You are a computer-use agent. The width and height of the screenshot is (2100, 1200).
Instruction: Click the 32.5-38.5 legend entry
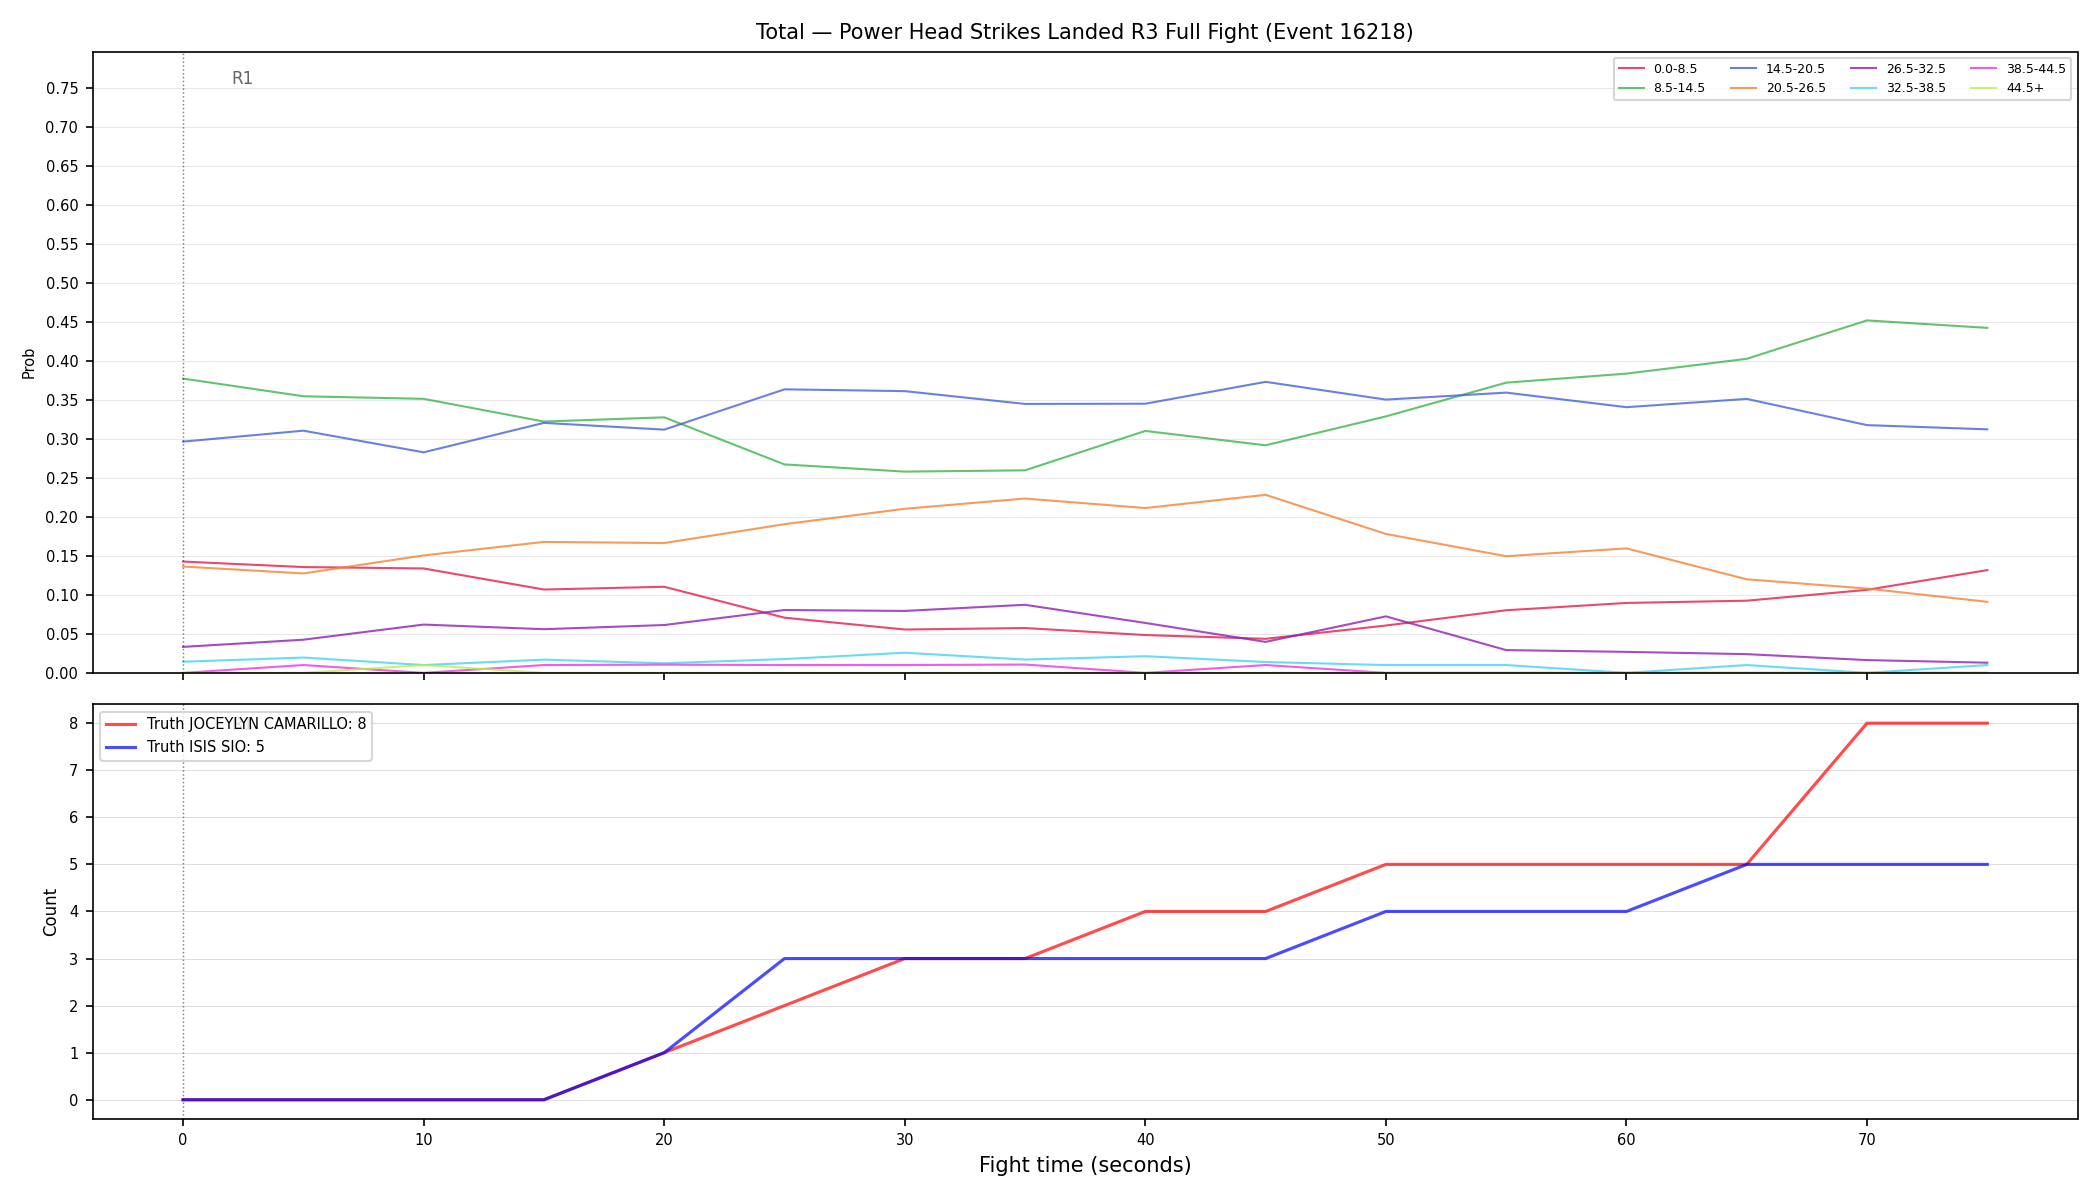1898,88
